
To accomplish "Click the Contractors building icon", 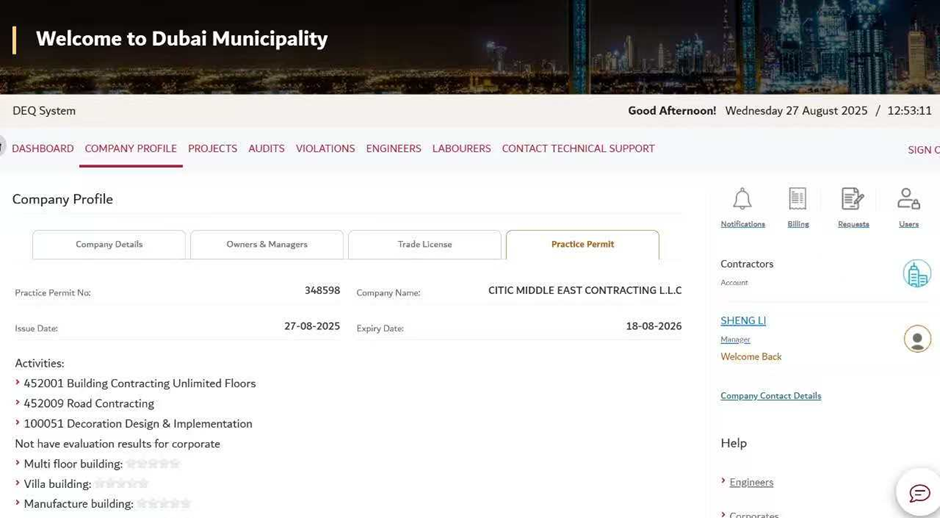I will (x=916, y=273).
